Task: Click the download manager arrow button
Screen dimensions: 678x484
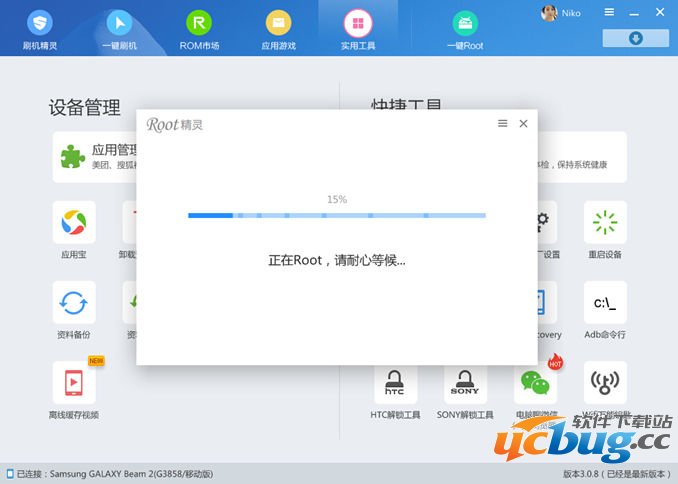Action: (636, 38)
